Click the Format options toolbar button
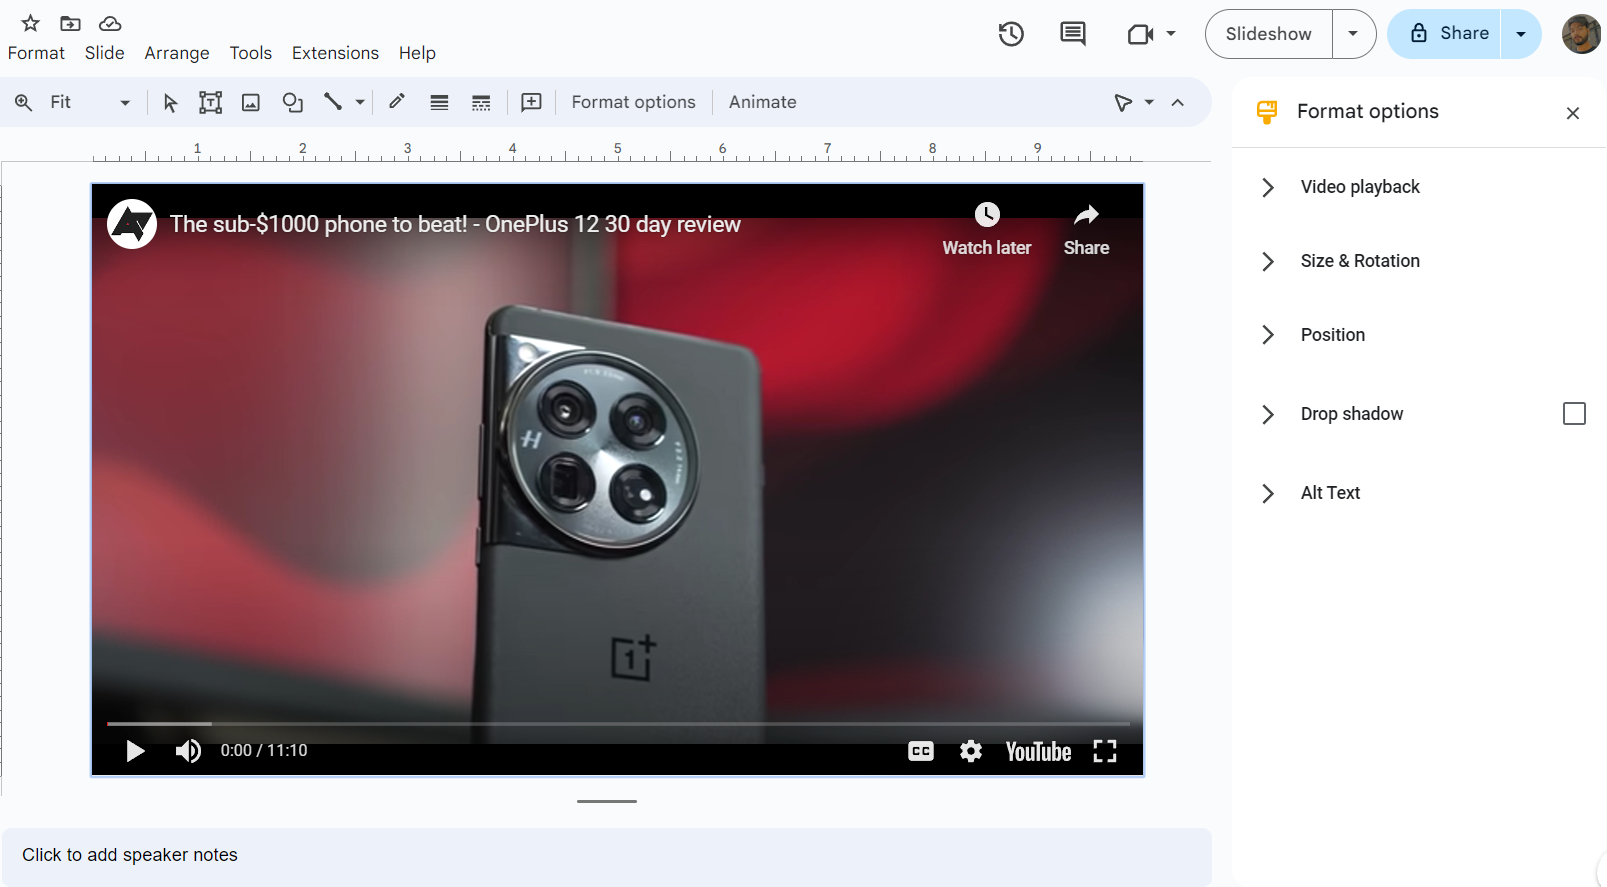This screenshot has width=1607, height=887. [x=633, y=102]
